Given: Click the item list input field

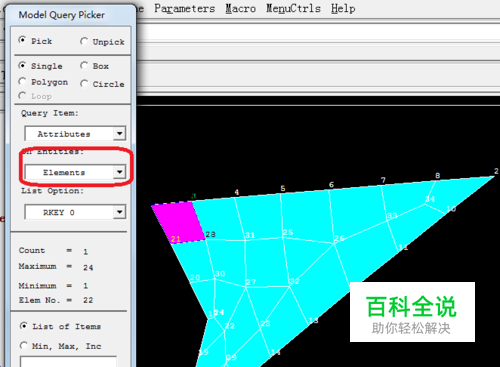Looking at the screenshot, I should click(x=68, y=361).
